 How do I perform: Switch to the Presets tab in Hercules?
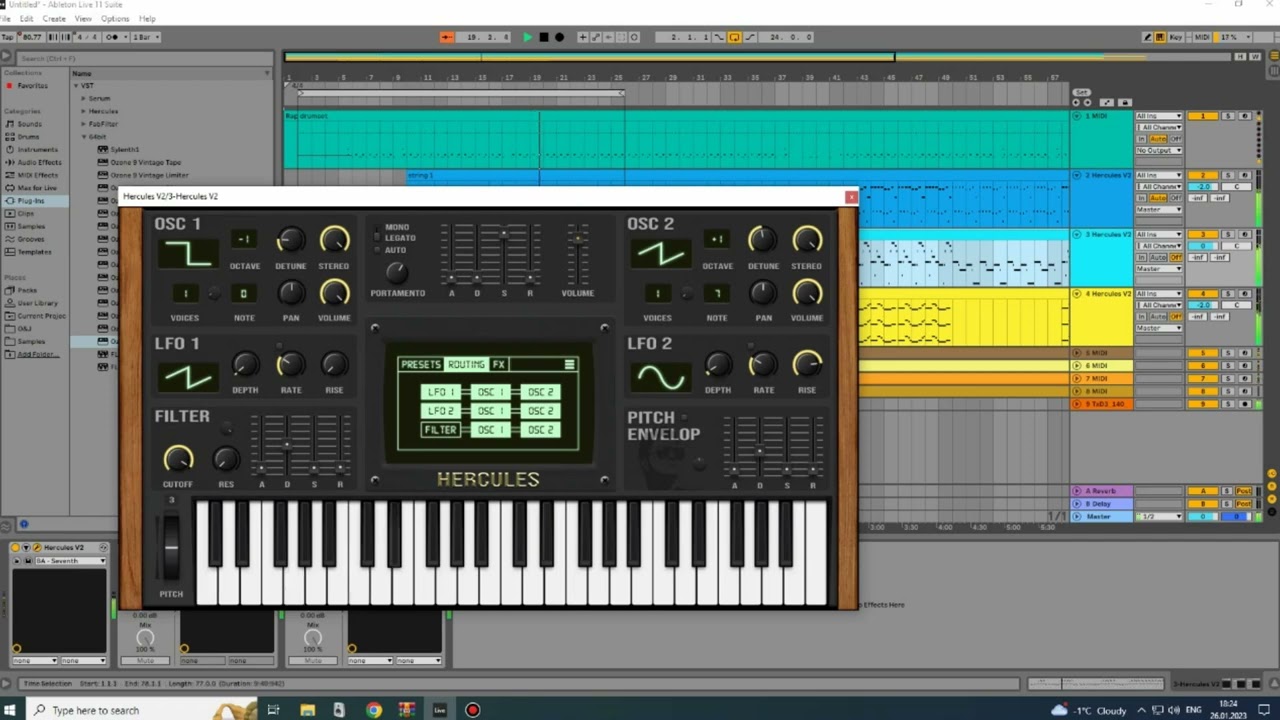[421, 365]
